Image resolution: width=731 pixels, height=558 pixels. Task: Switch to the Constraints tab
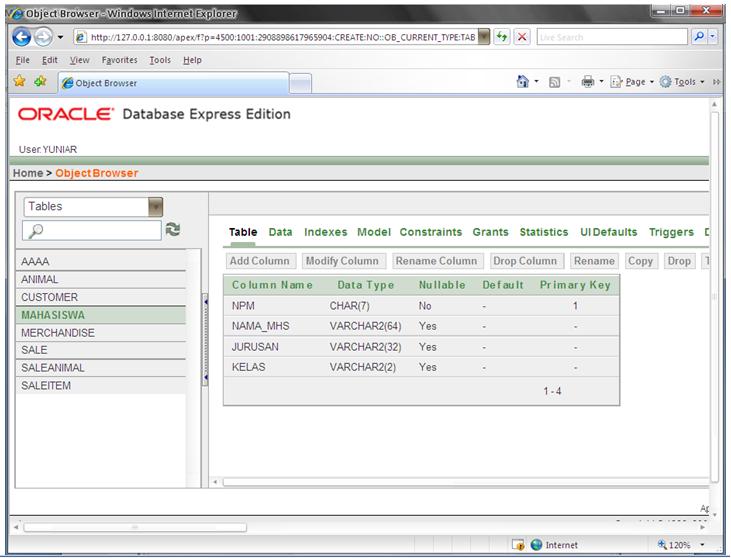[430, 232]
